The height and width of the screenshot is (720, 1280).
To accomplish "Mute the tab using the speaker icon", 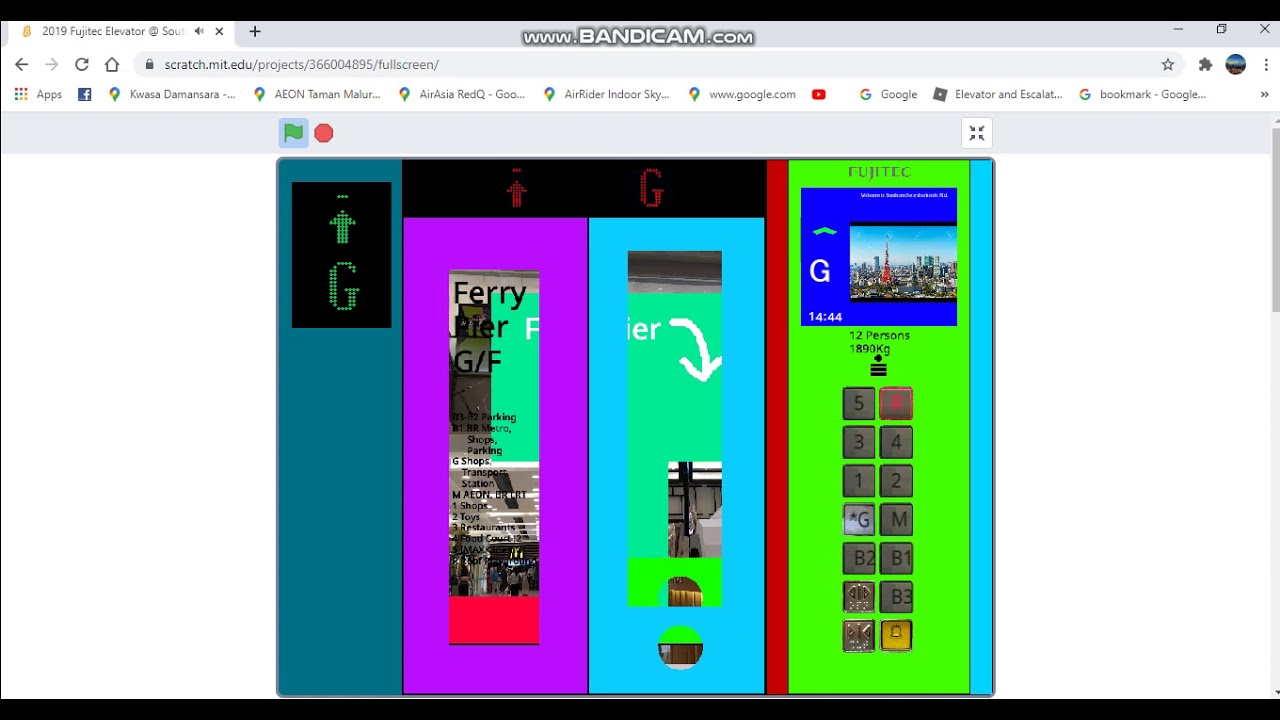I will (199, 31).
